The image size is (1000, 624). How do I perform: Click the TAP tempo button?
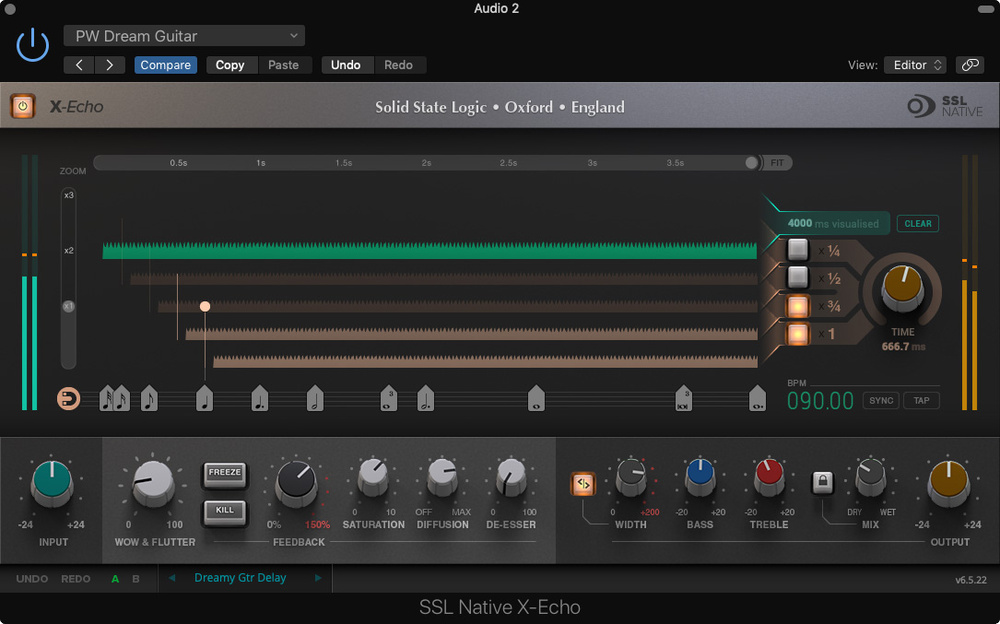point(921,401)
